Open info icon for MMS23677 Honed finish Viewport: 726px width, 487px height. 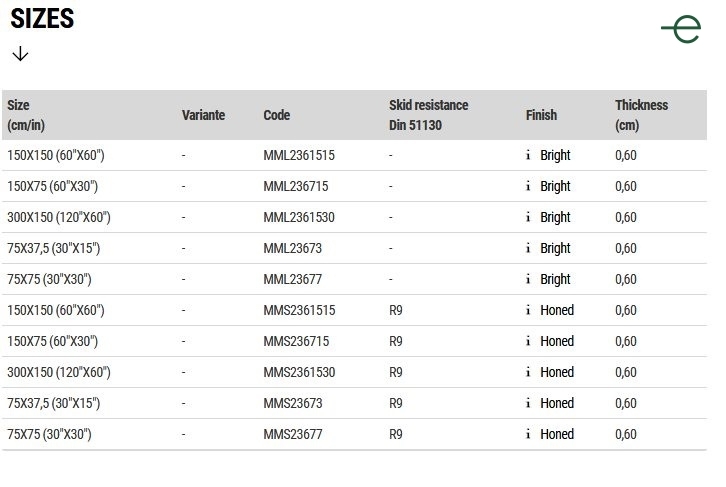tap(528, 434)
